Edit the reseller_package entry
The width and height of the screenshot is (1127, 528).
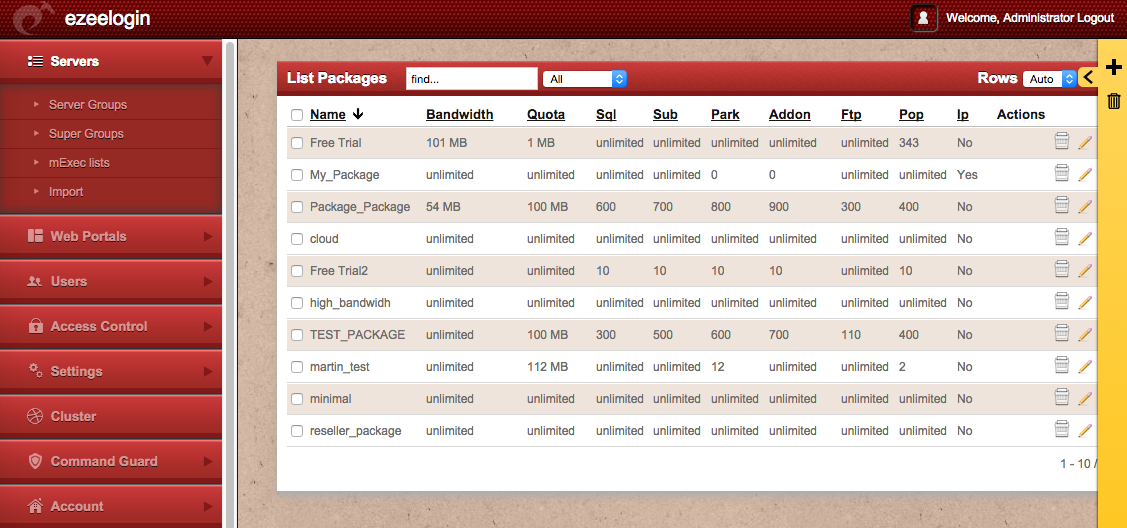click(1085, 430)
